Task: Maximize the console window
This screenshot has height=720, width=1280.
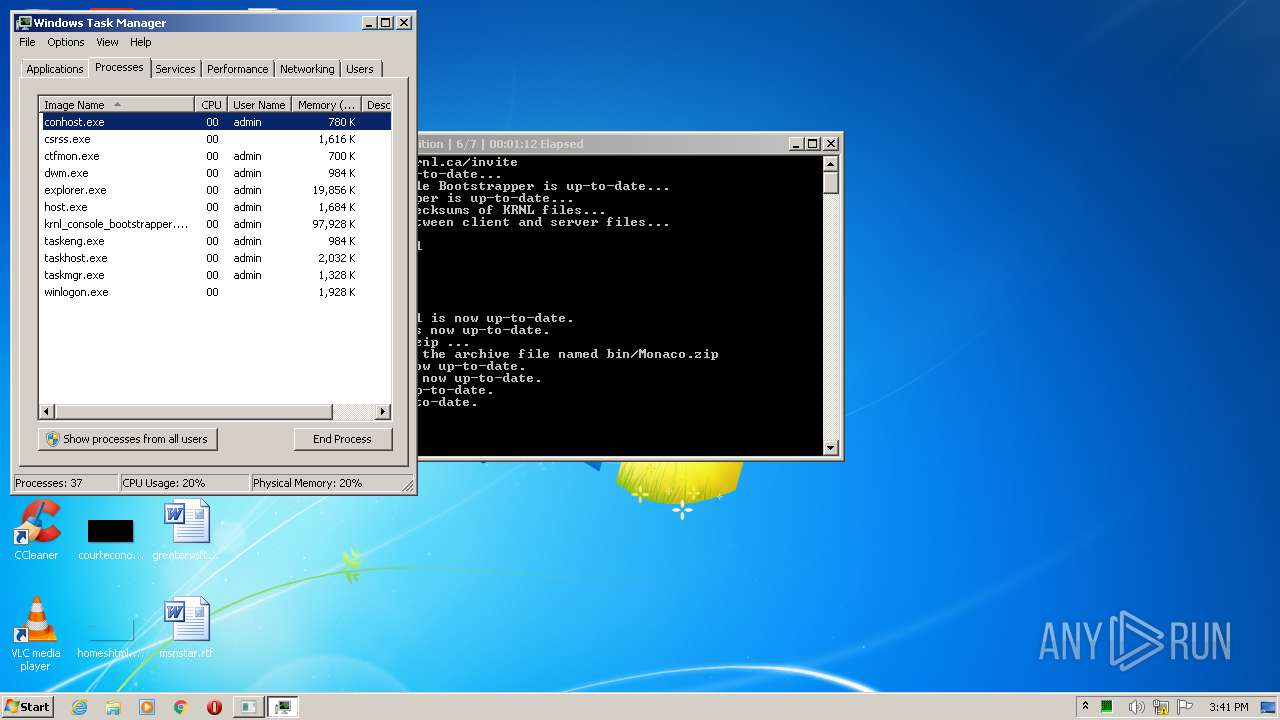Action: [x=812, y=144]
